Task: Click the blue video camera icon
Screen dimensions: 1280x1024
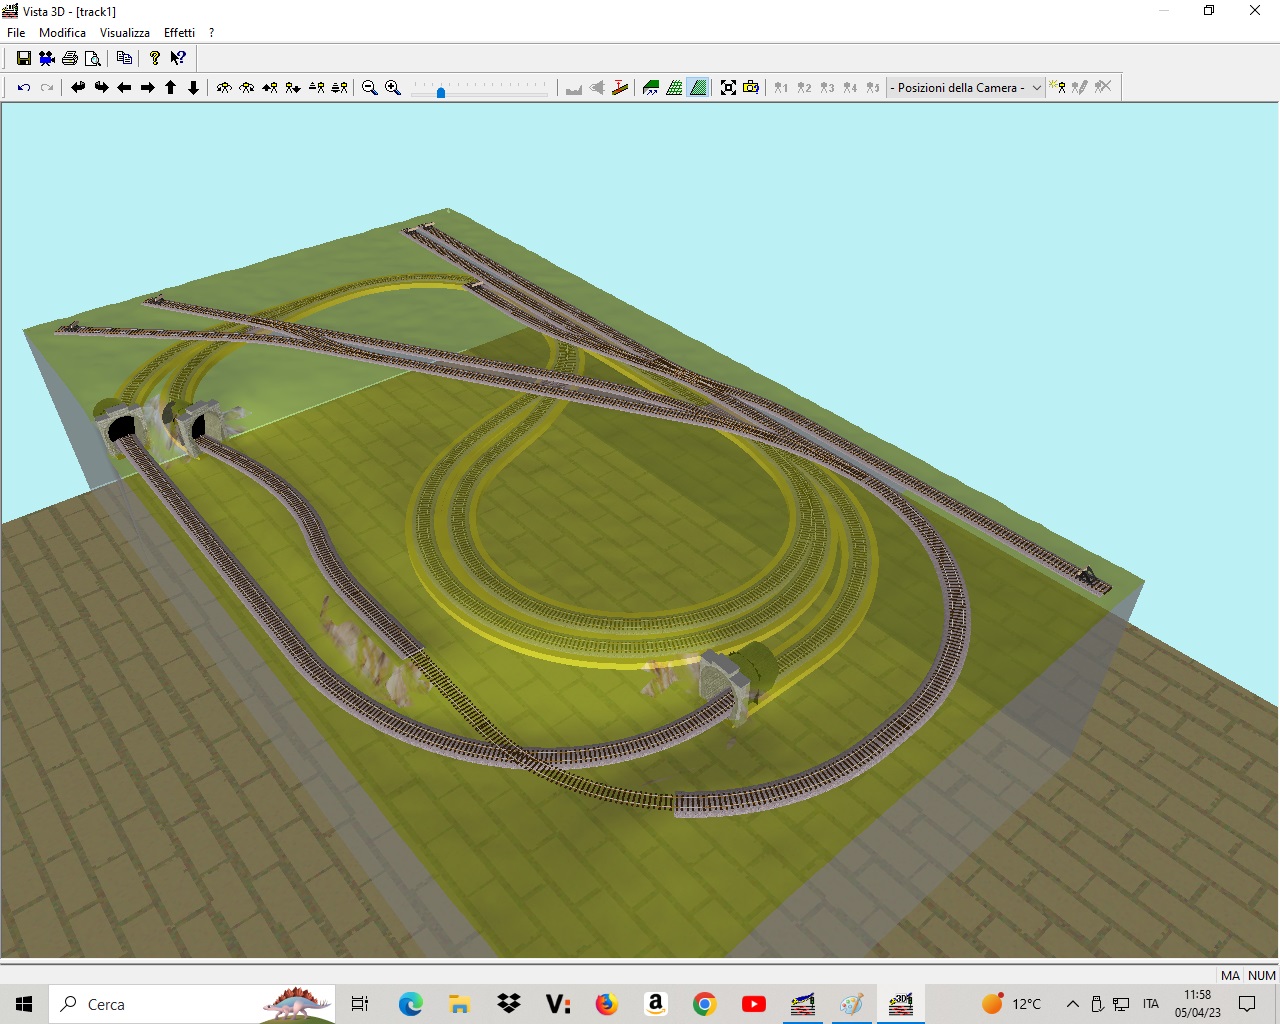Action: pyautogui.click(x=47, y=58)
